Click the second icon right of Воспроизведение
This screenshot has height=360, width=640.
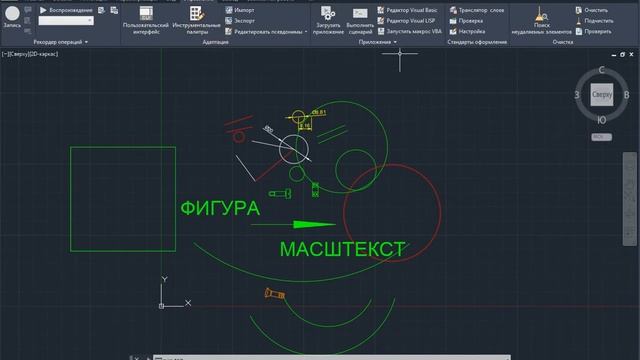click(114, 10)
